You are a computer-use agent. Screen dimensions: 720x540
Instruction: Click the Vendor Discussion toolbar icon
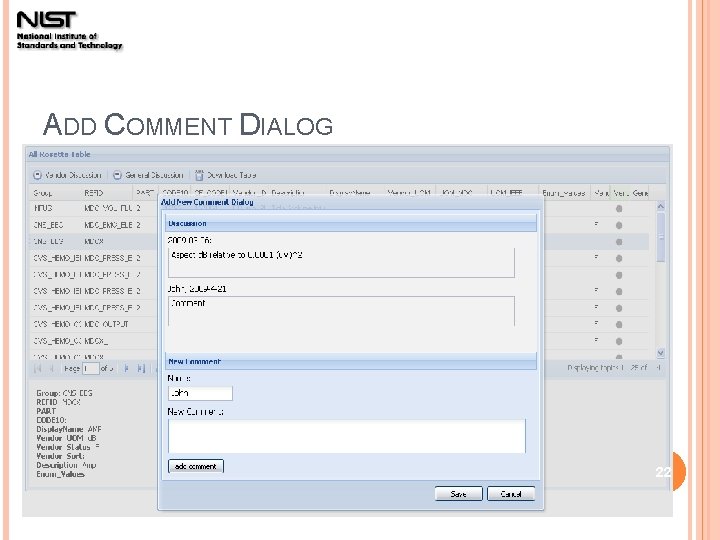pos(38,175)
